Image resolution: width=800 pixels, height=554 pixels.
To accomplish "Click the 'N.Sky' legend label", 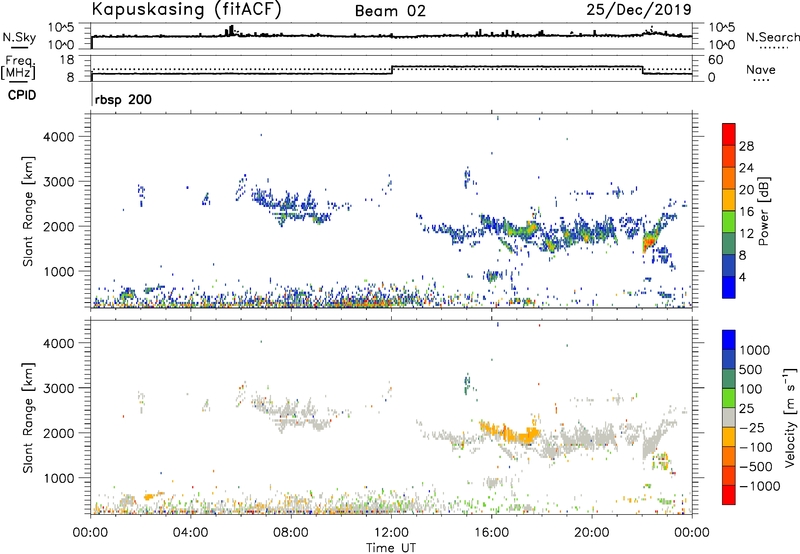I will [x=19, y=37].
